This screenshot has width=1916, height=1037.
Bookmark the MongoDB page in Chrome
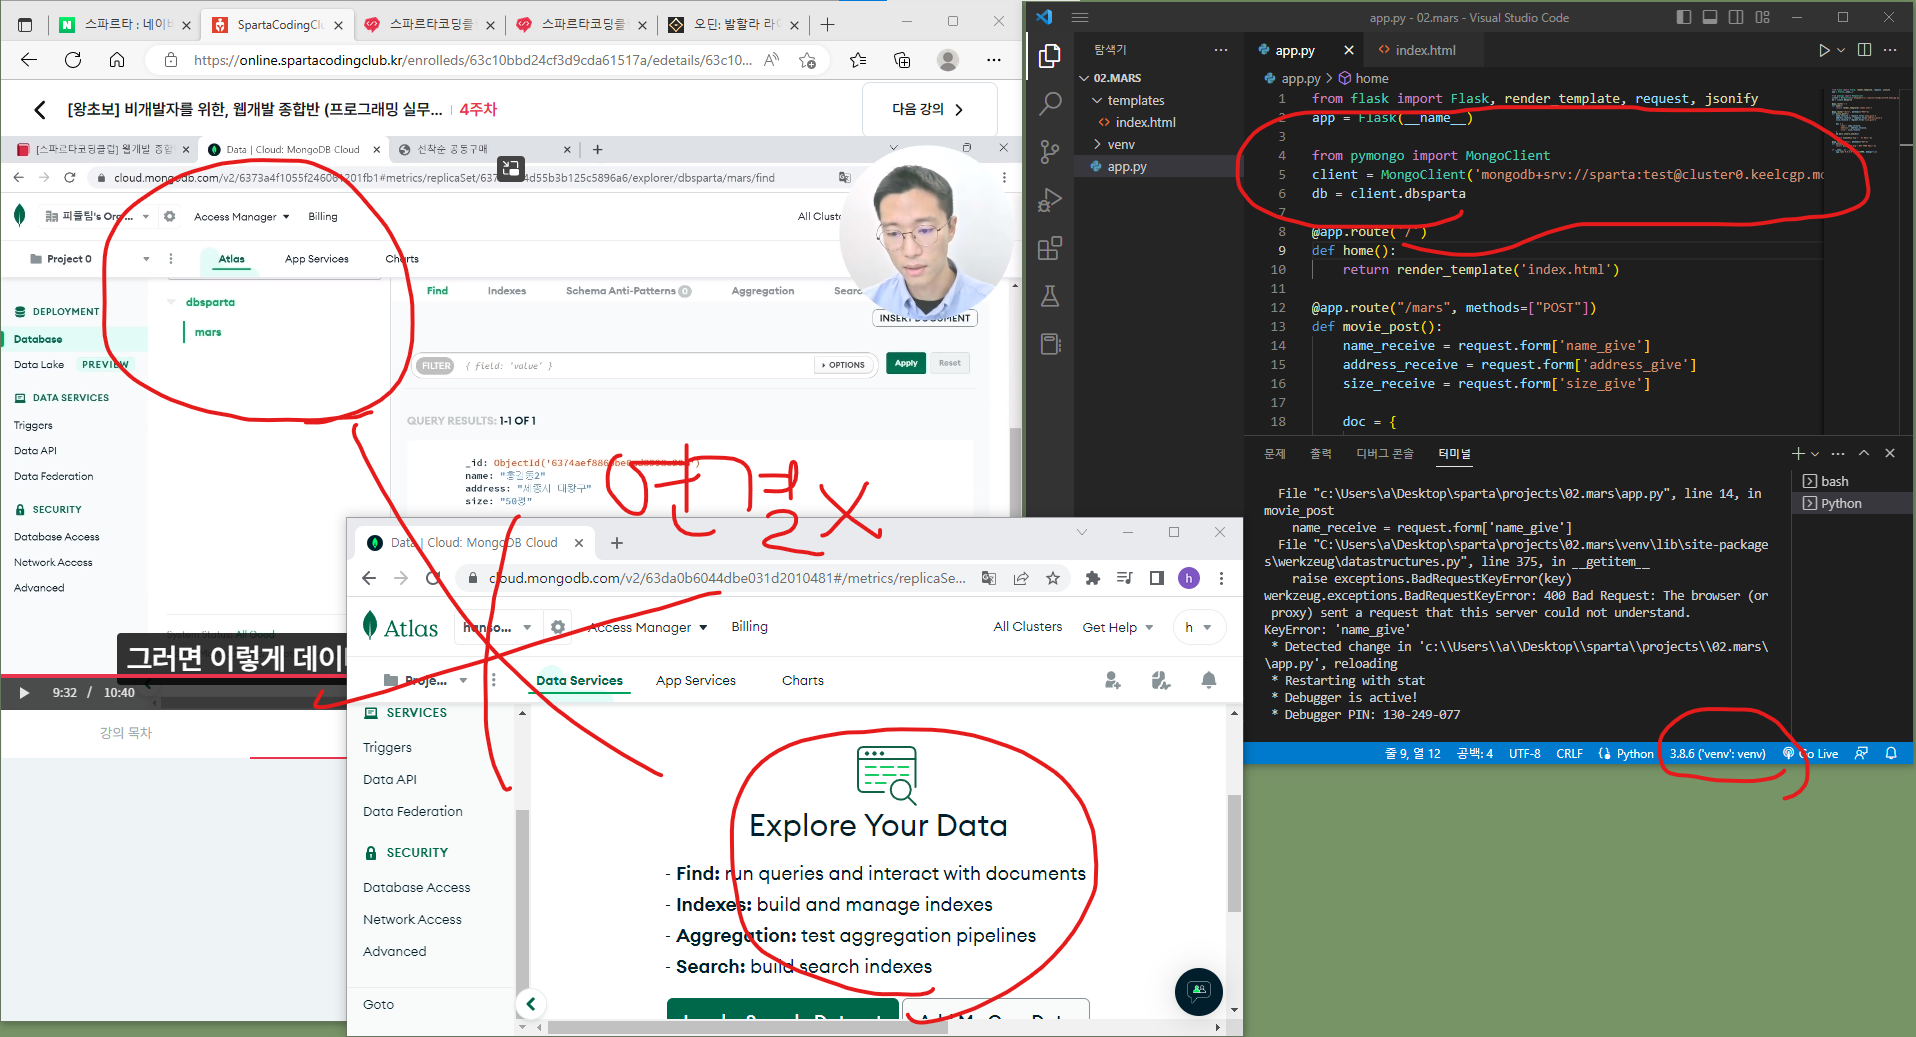coord(1053,578)
